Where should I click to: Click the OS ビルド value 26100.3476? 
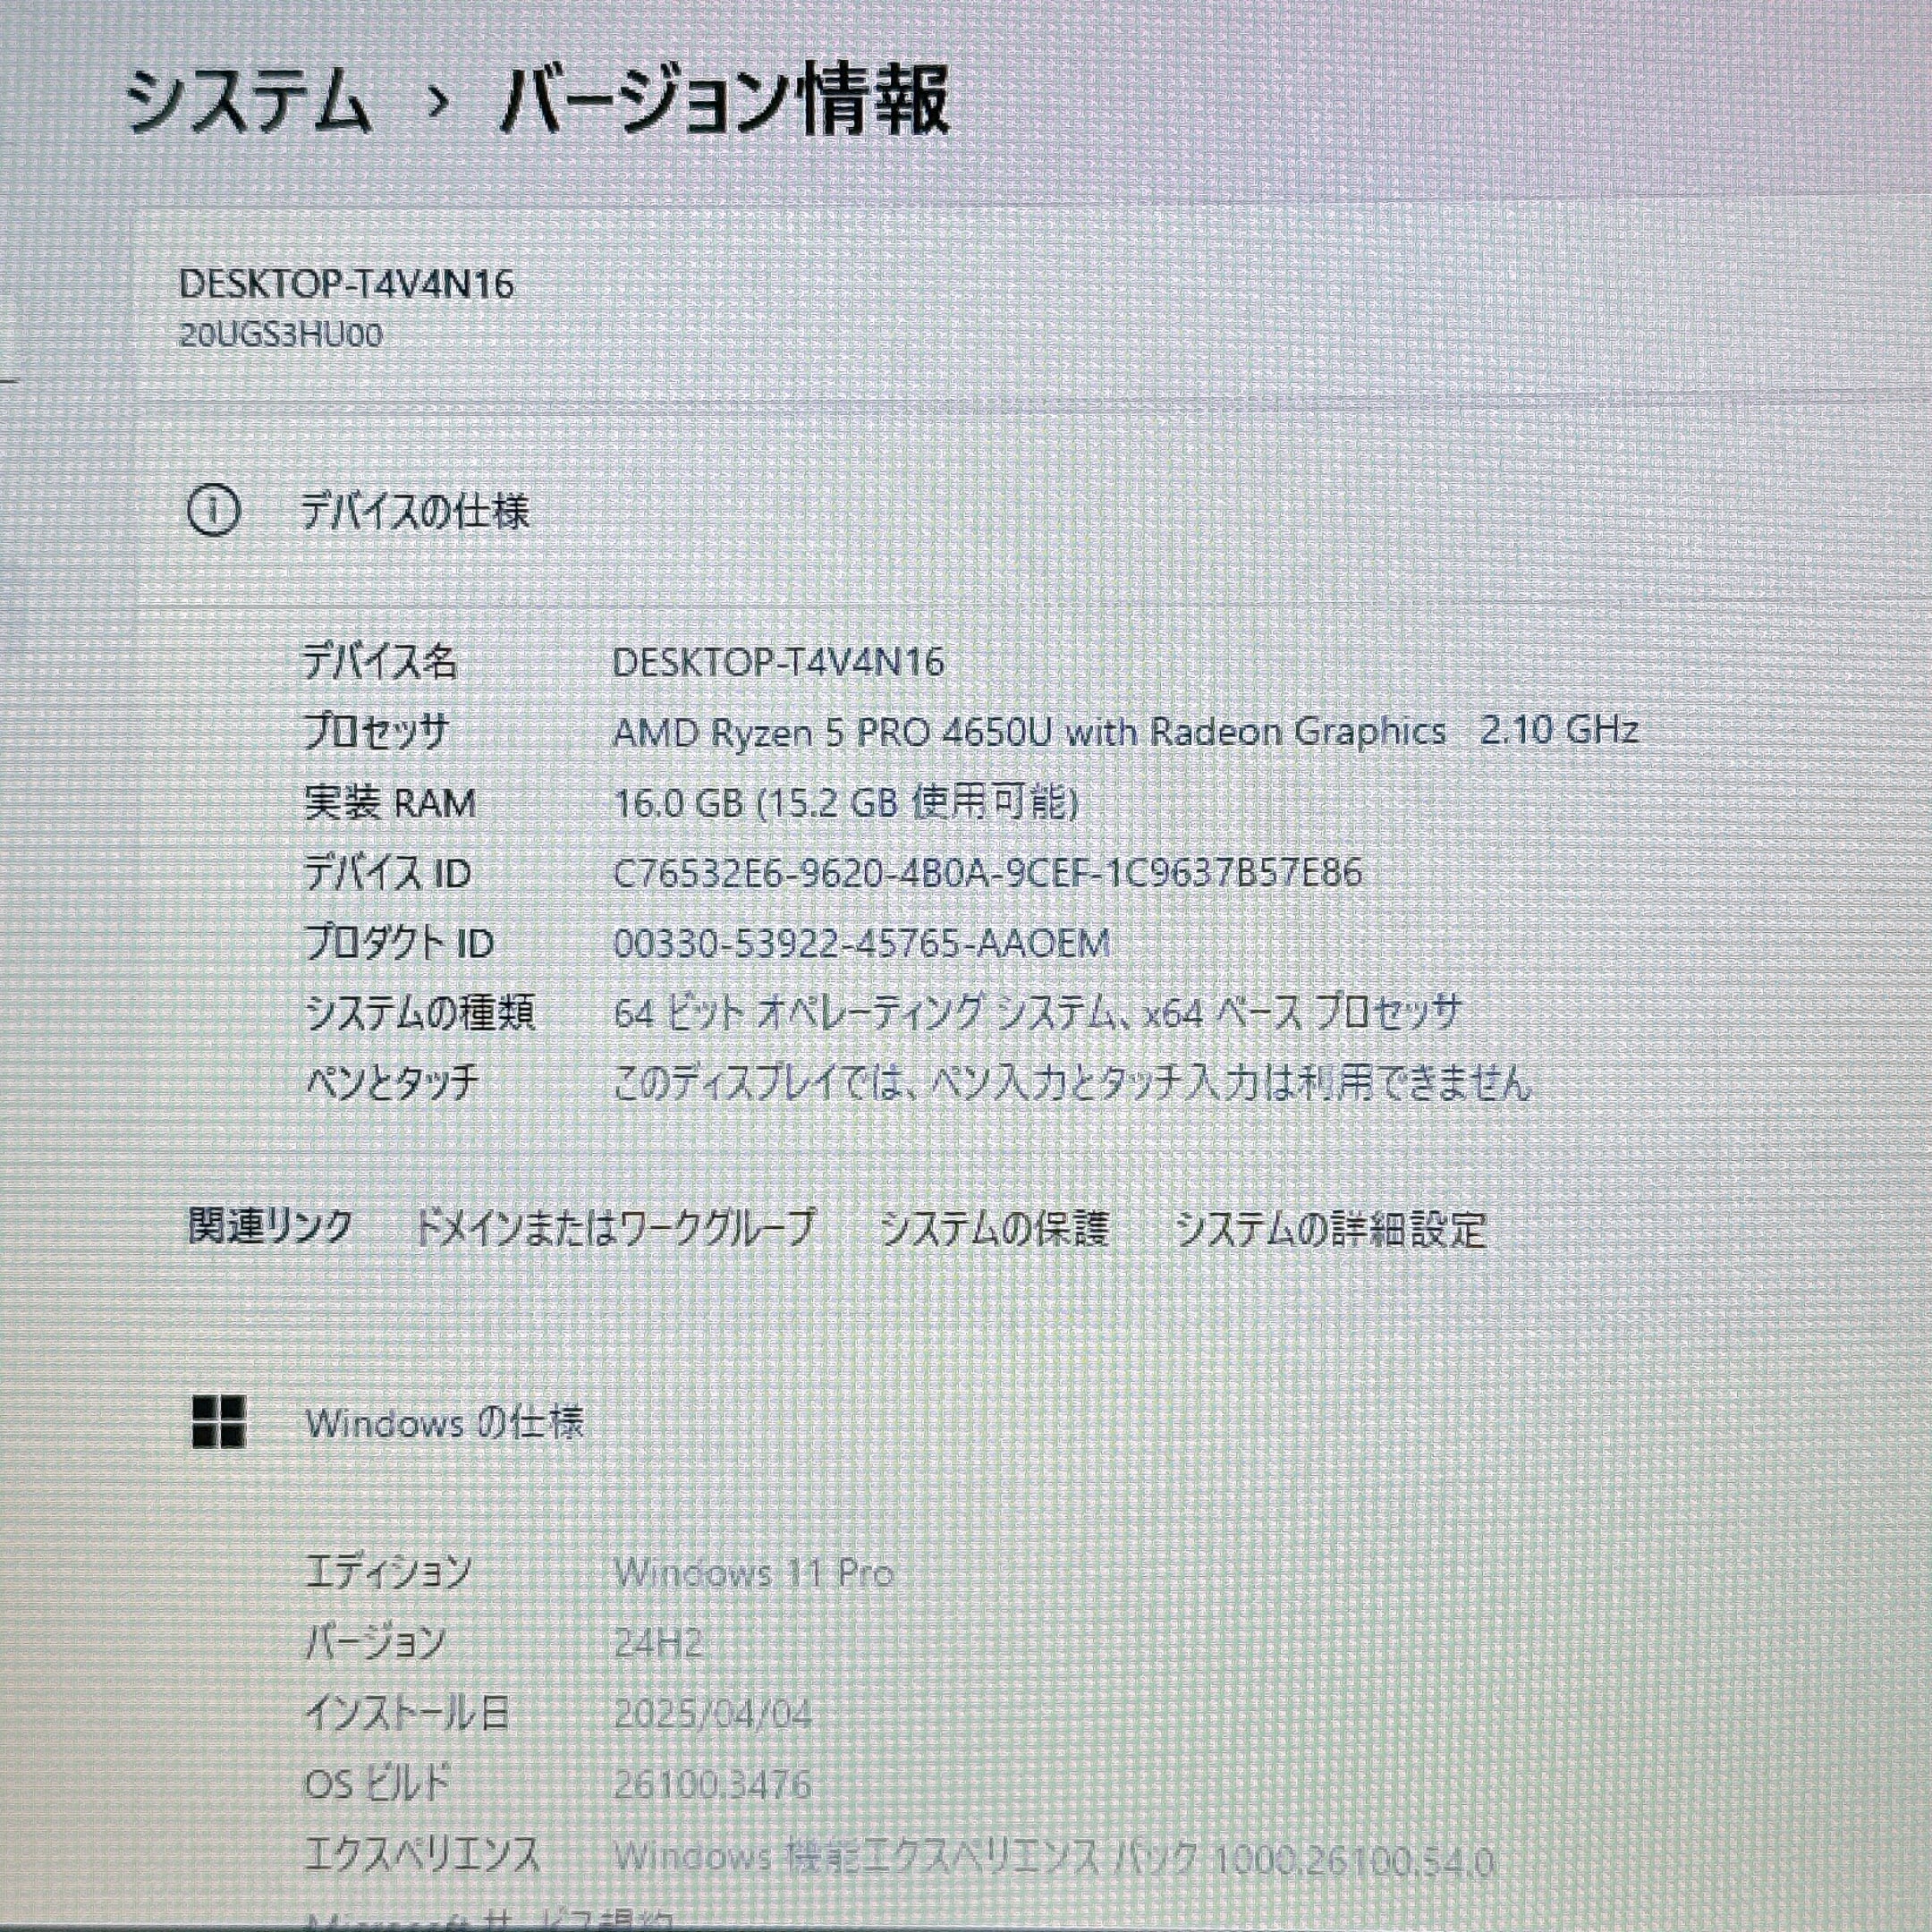coord(712,1784)
